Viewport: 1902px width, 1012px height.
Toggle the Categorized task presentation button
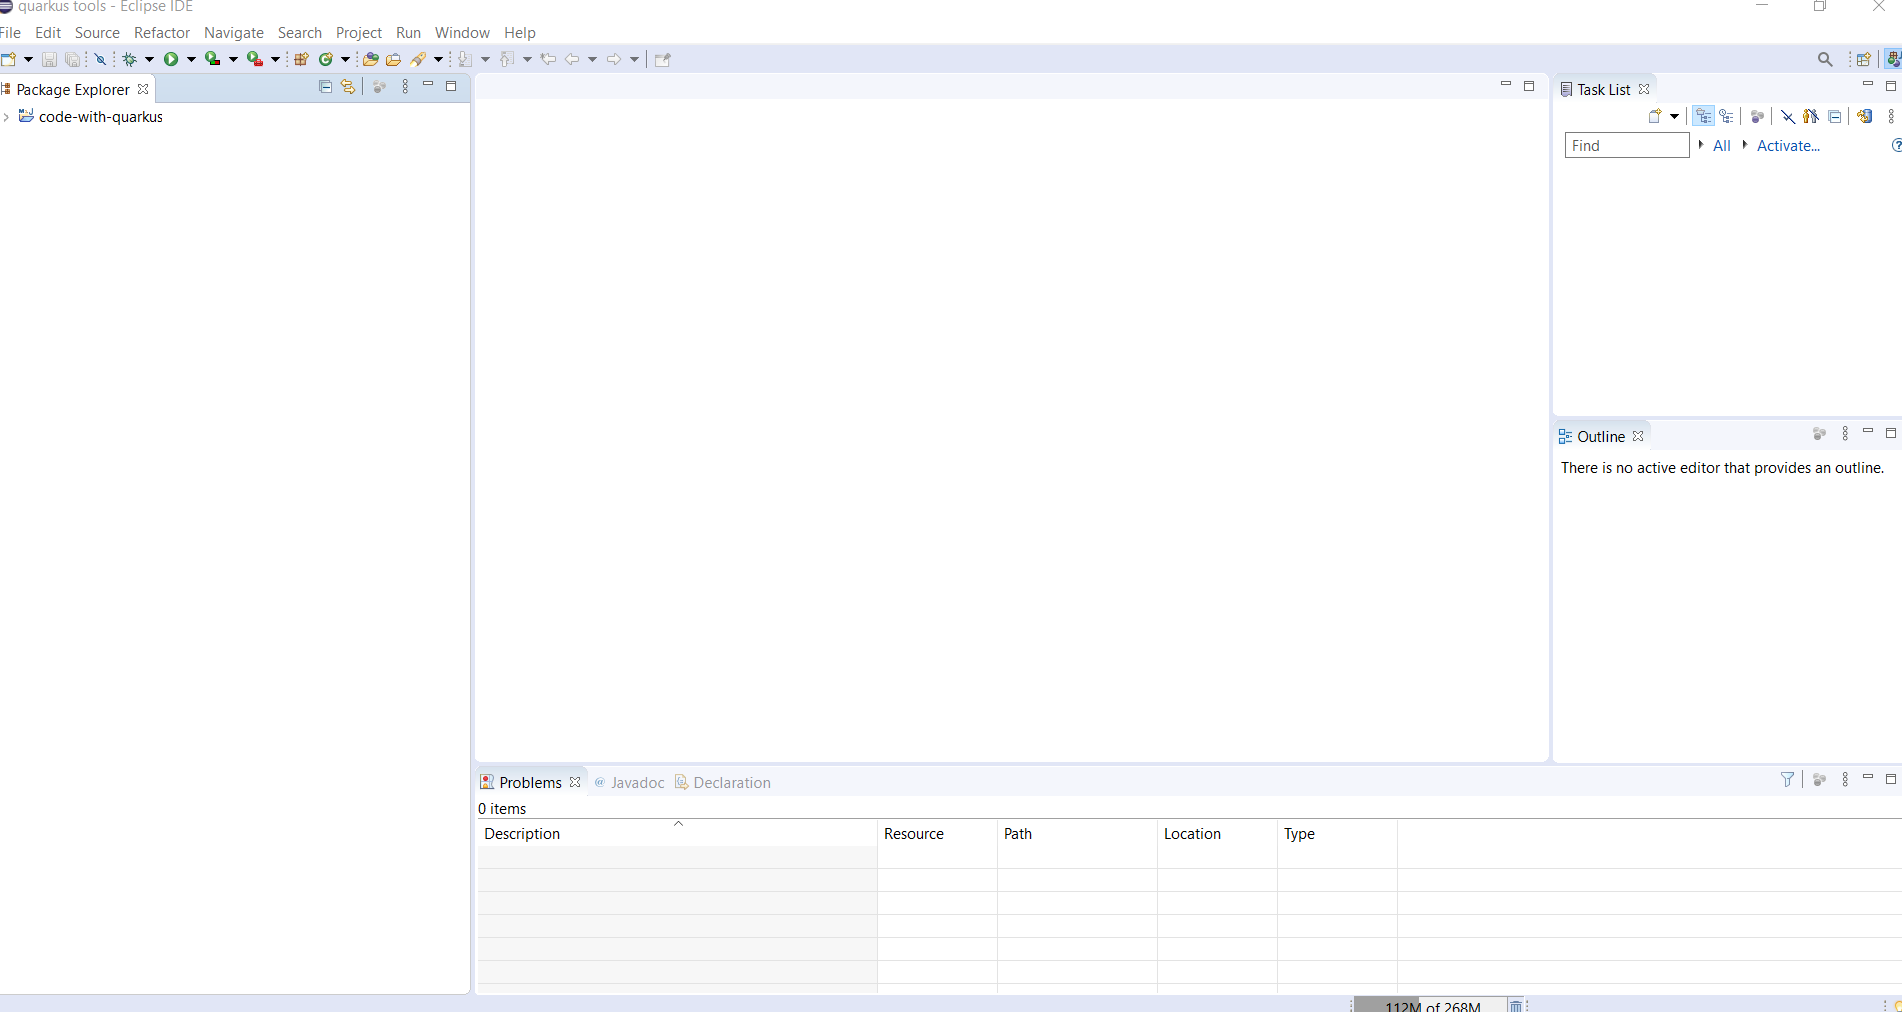pos(1703,117)
